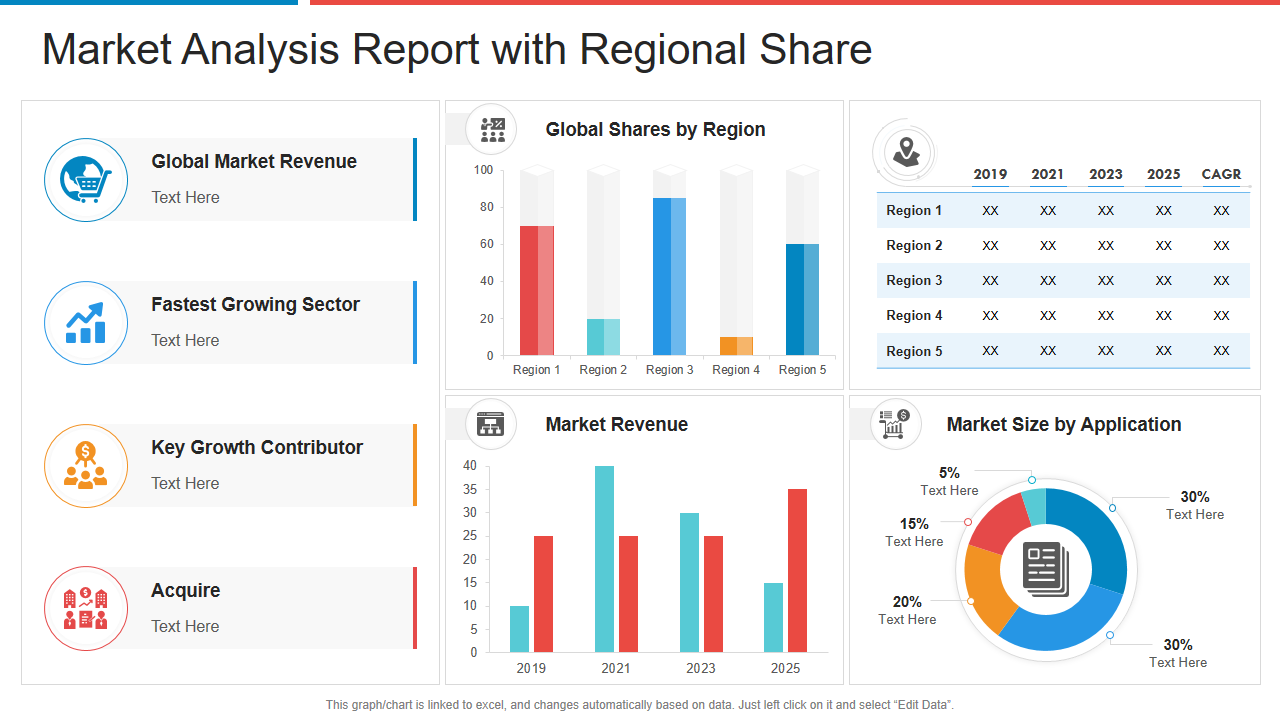Select the calculator icon above Global Shares chart
The width and height of the screenshot is (1280, 720).
coord(490,128)
